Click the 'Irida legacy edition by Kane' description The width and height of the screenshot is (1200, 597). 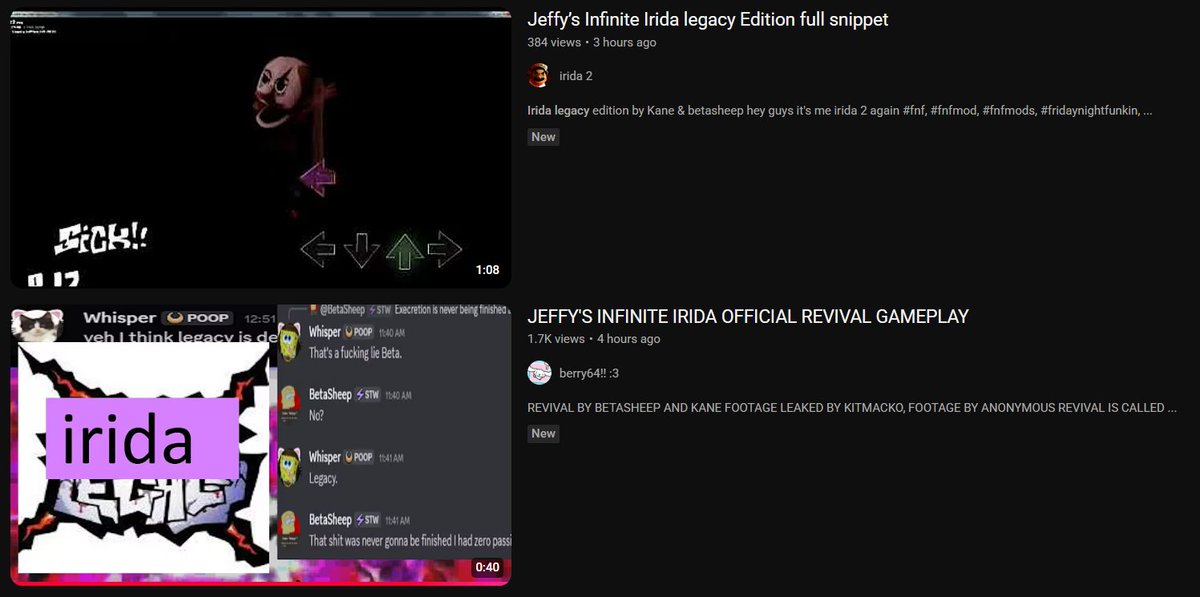[x=840, y=110]
